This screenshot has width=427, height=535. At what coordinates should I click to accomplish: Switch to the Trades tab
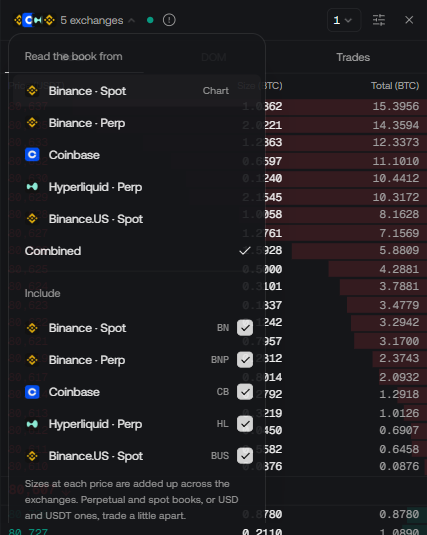point(353,57)
